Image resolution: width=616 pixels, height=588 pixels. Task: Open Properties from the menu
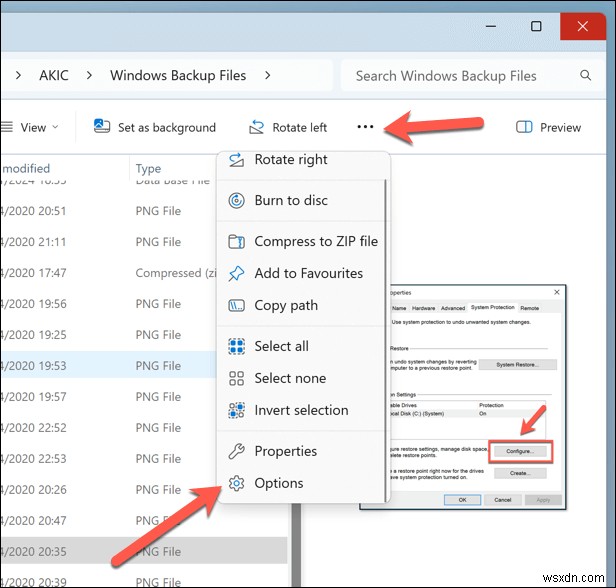pos(301,451)
